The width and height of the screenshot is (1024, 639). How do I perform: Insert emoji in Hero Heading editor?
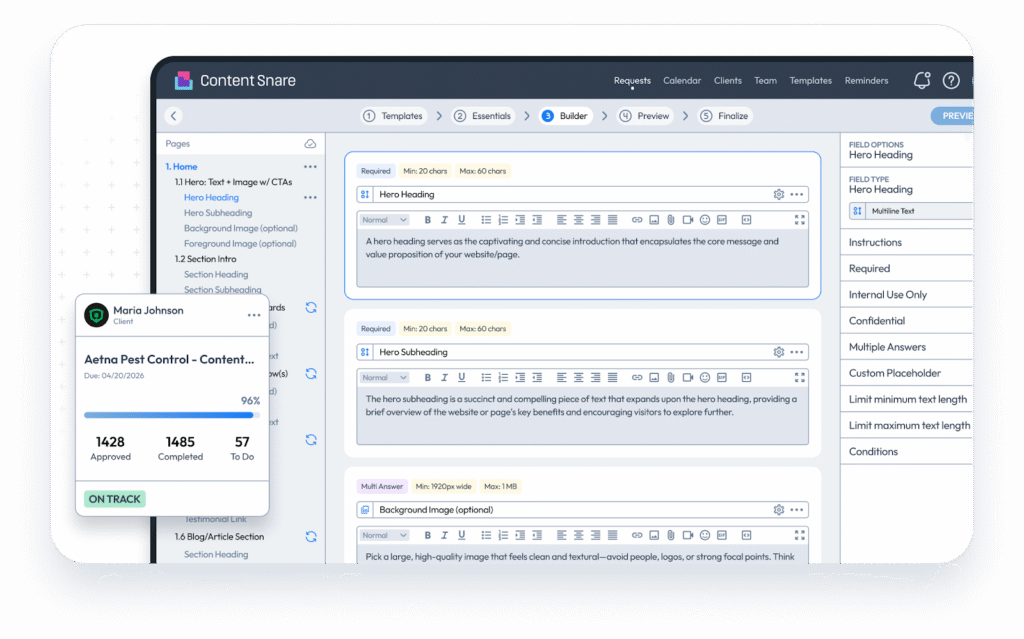[705, 220]
